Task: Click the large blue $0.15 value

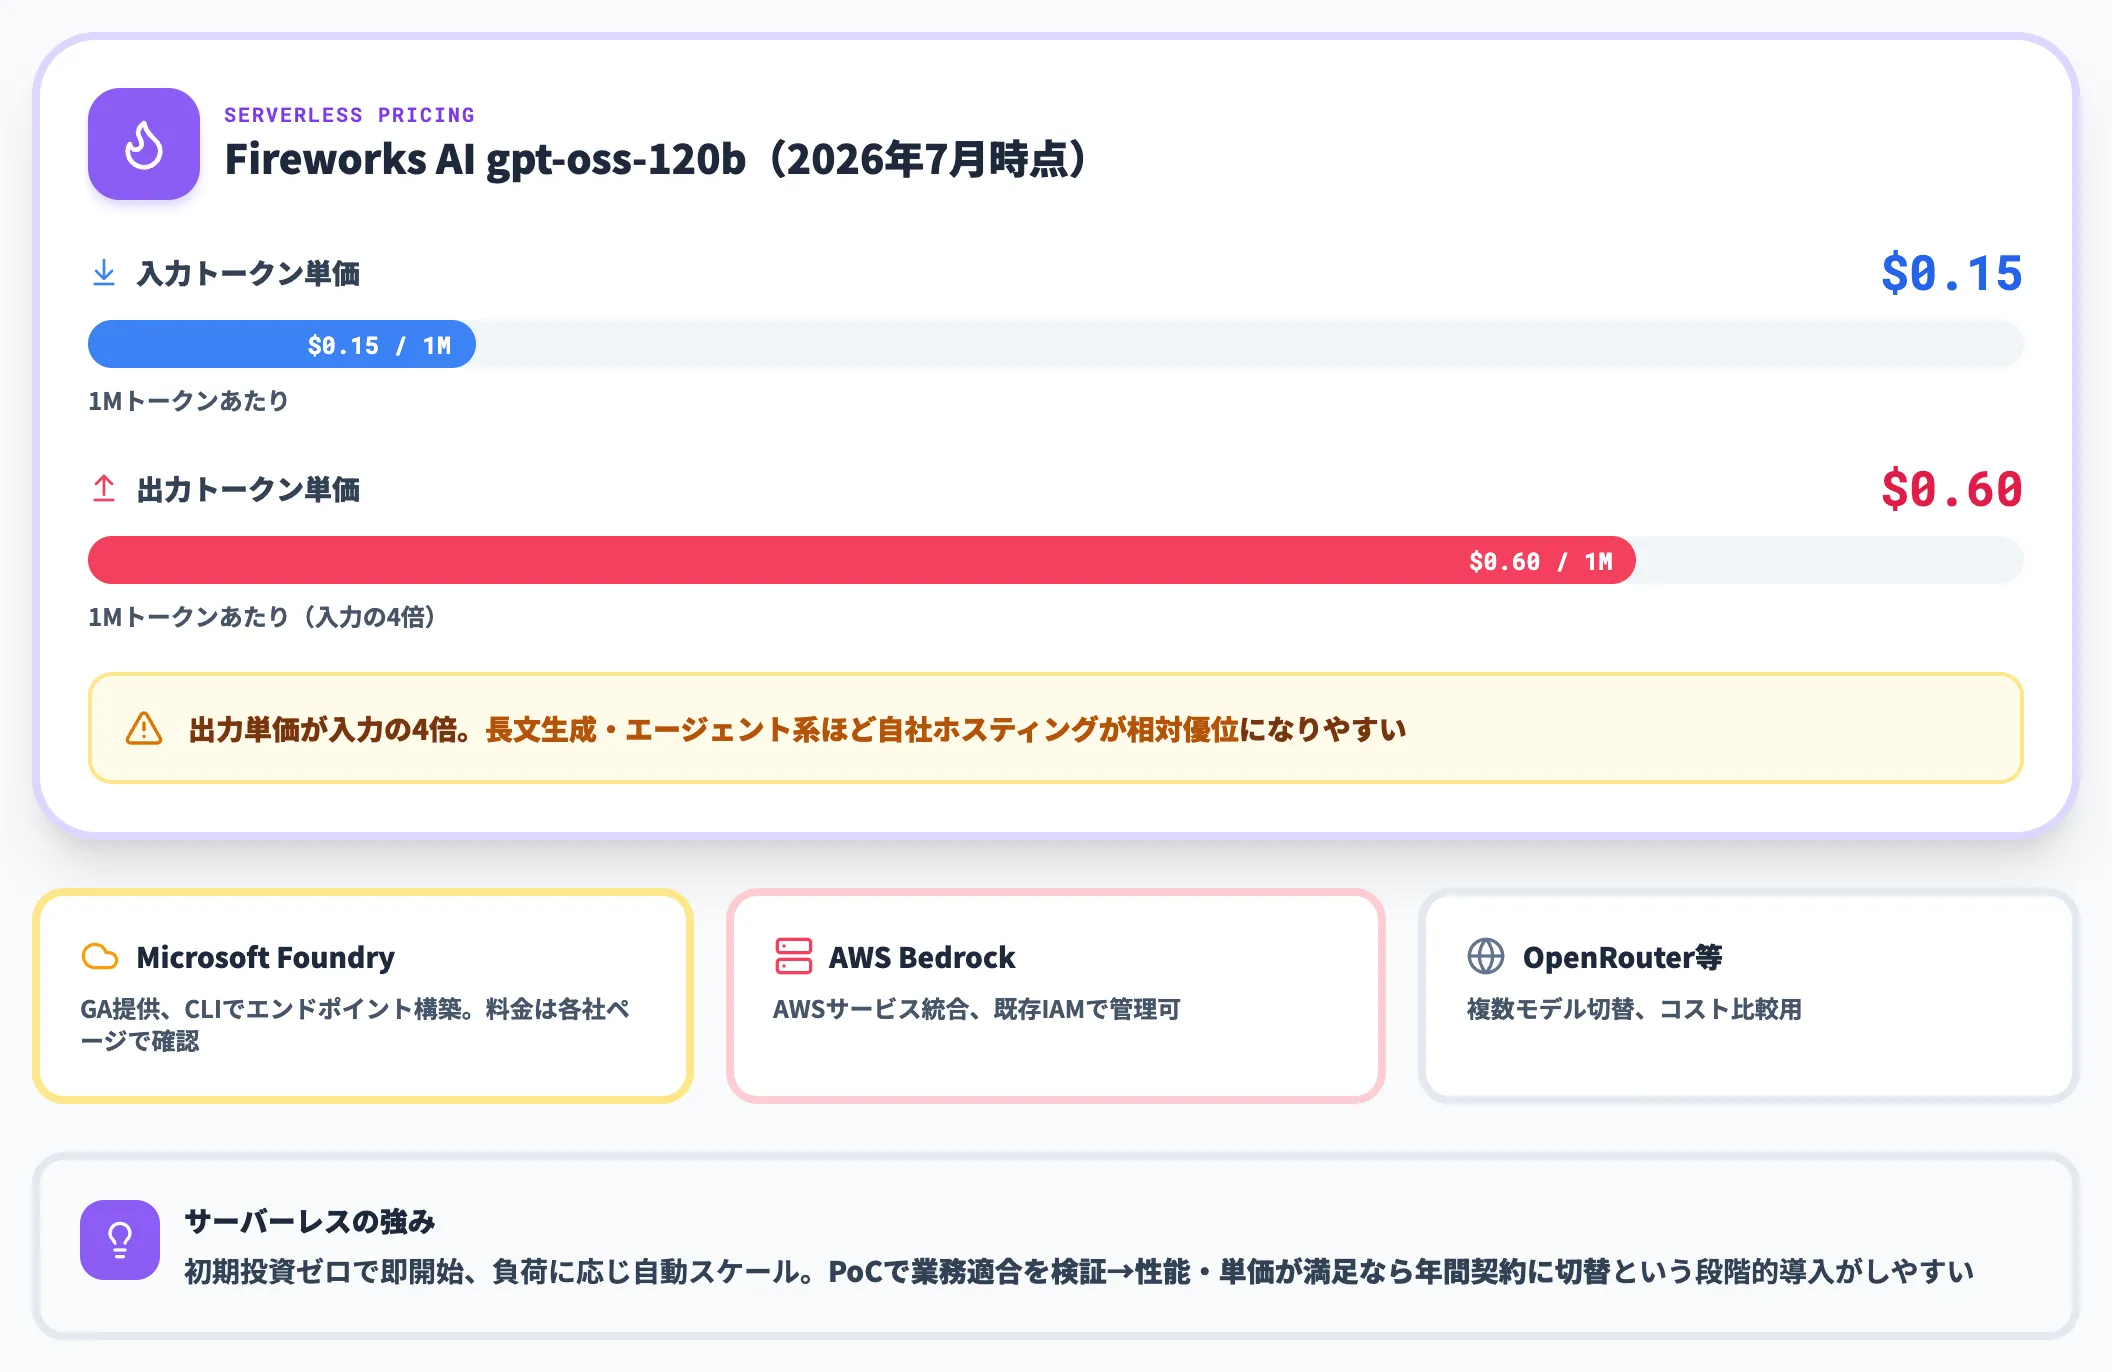Action: (1952, 273)
